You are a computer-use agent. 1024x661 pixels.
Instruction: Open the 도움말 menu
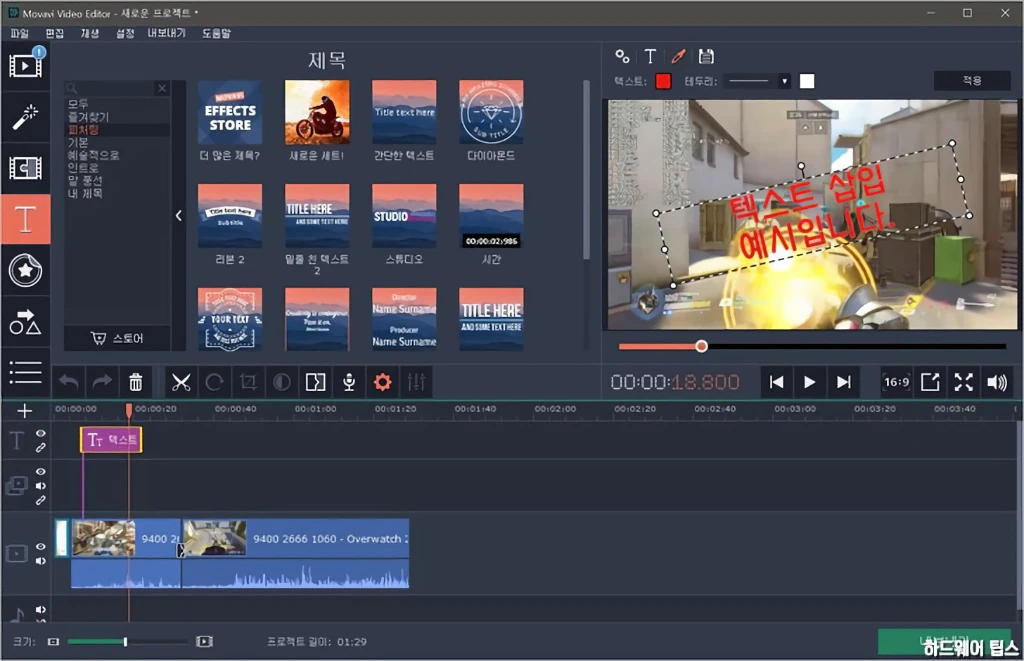pyautogui.click(x=216, y=33)
